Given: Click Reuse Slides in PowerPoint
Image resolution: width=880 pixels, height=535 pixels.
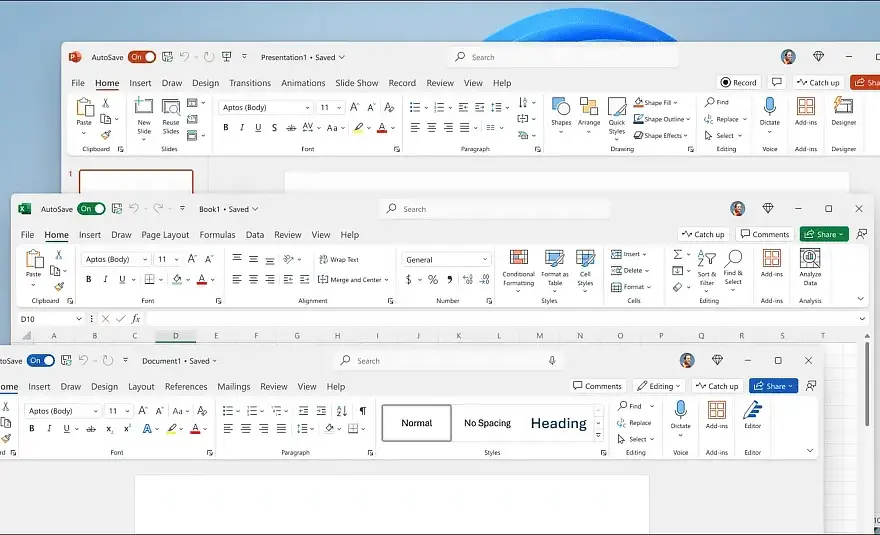Looking at the screenshot, I should [171, 115].
